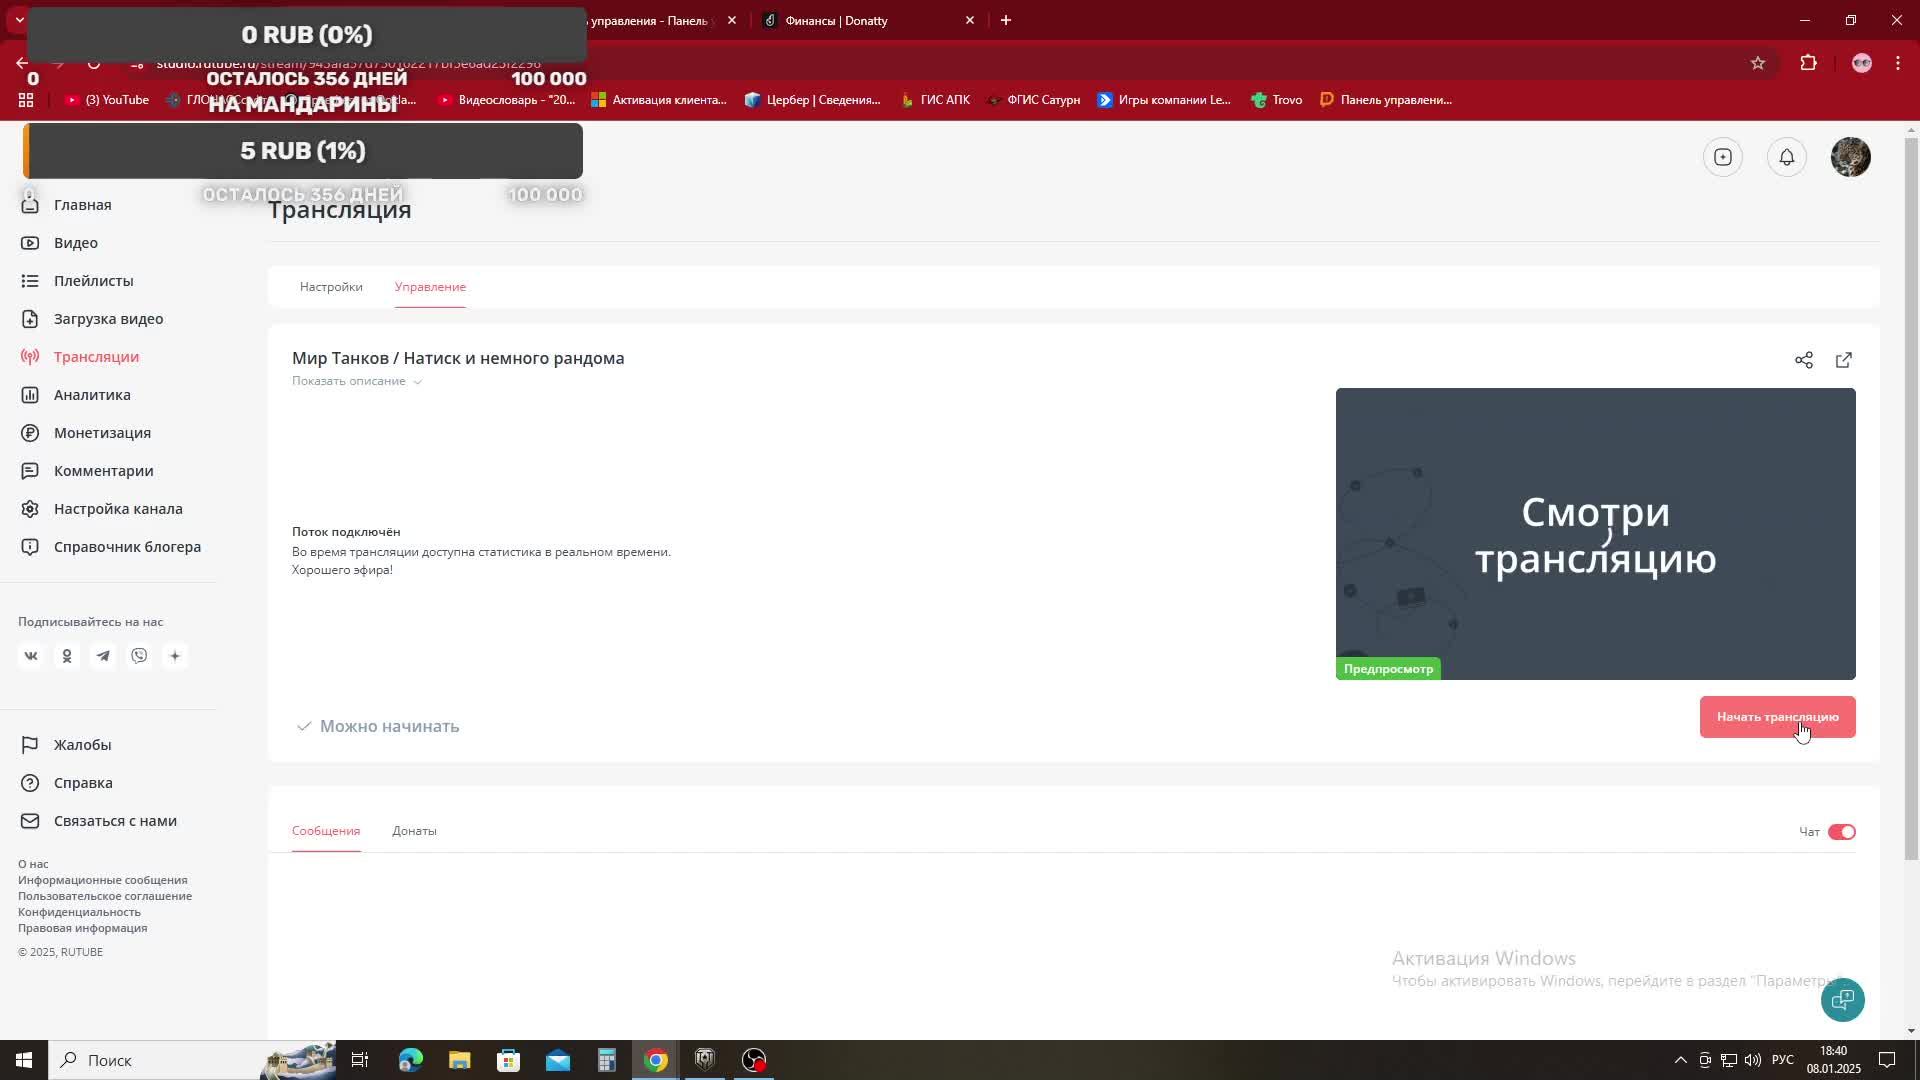Viewport: 1920px width, 1080px height.
Task: Open the Dzen star social icon
Action: [175, 656]
